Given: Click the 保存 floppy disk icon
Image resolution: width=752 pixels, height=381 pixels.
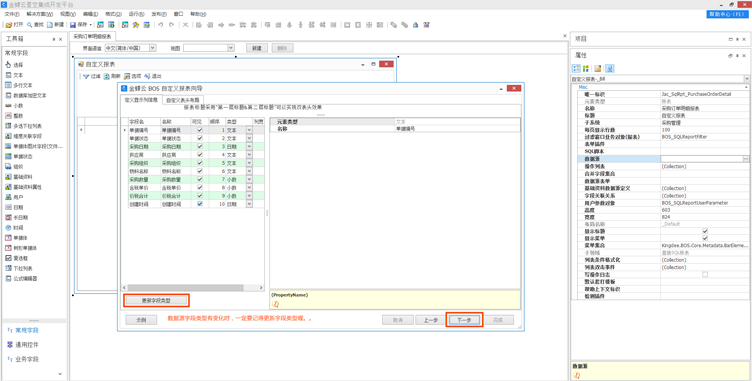Looking at the screenshot, I should tap(73, 24).
